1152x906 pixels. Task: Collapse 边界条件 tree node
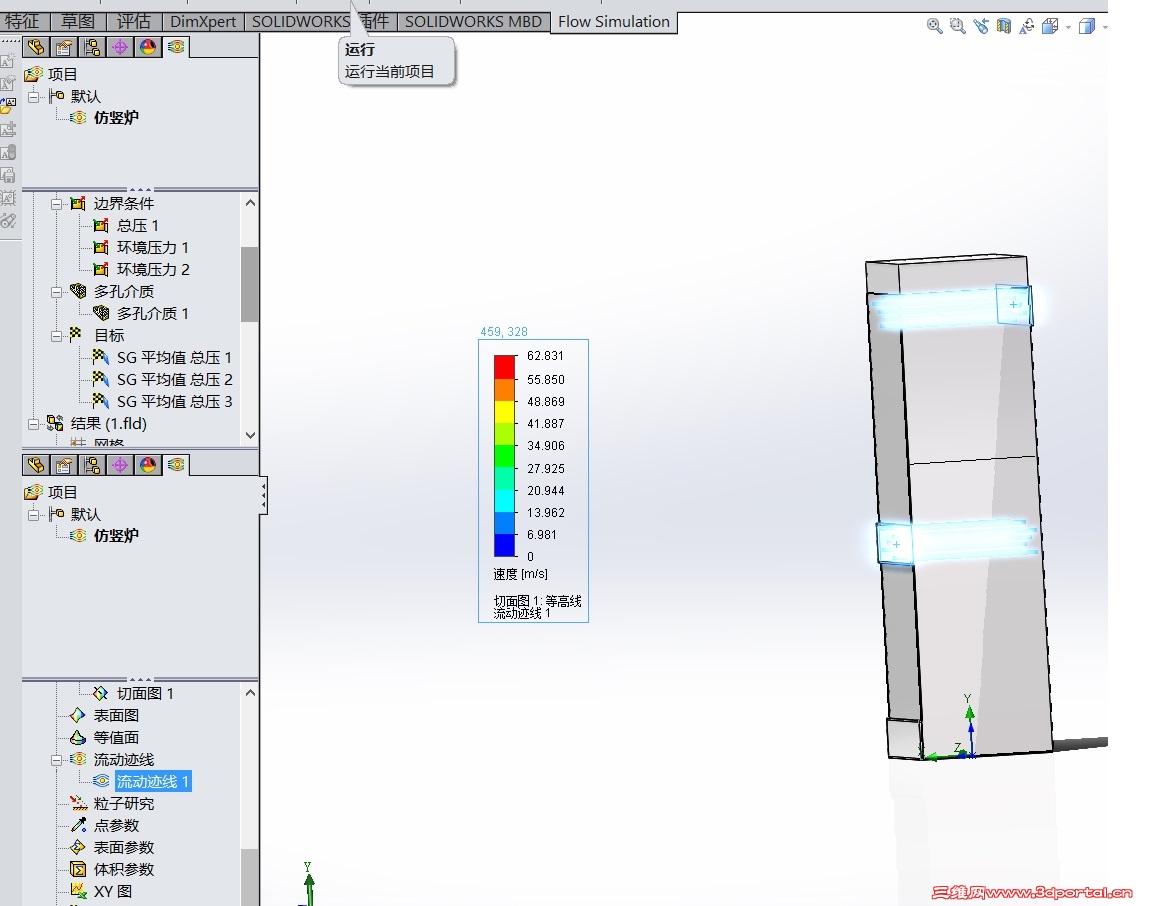click(x=57, y=204)
